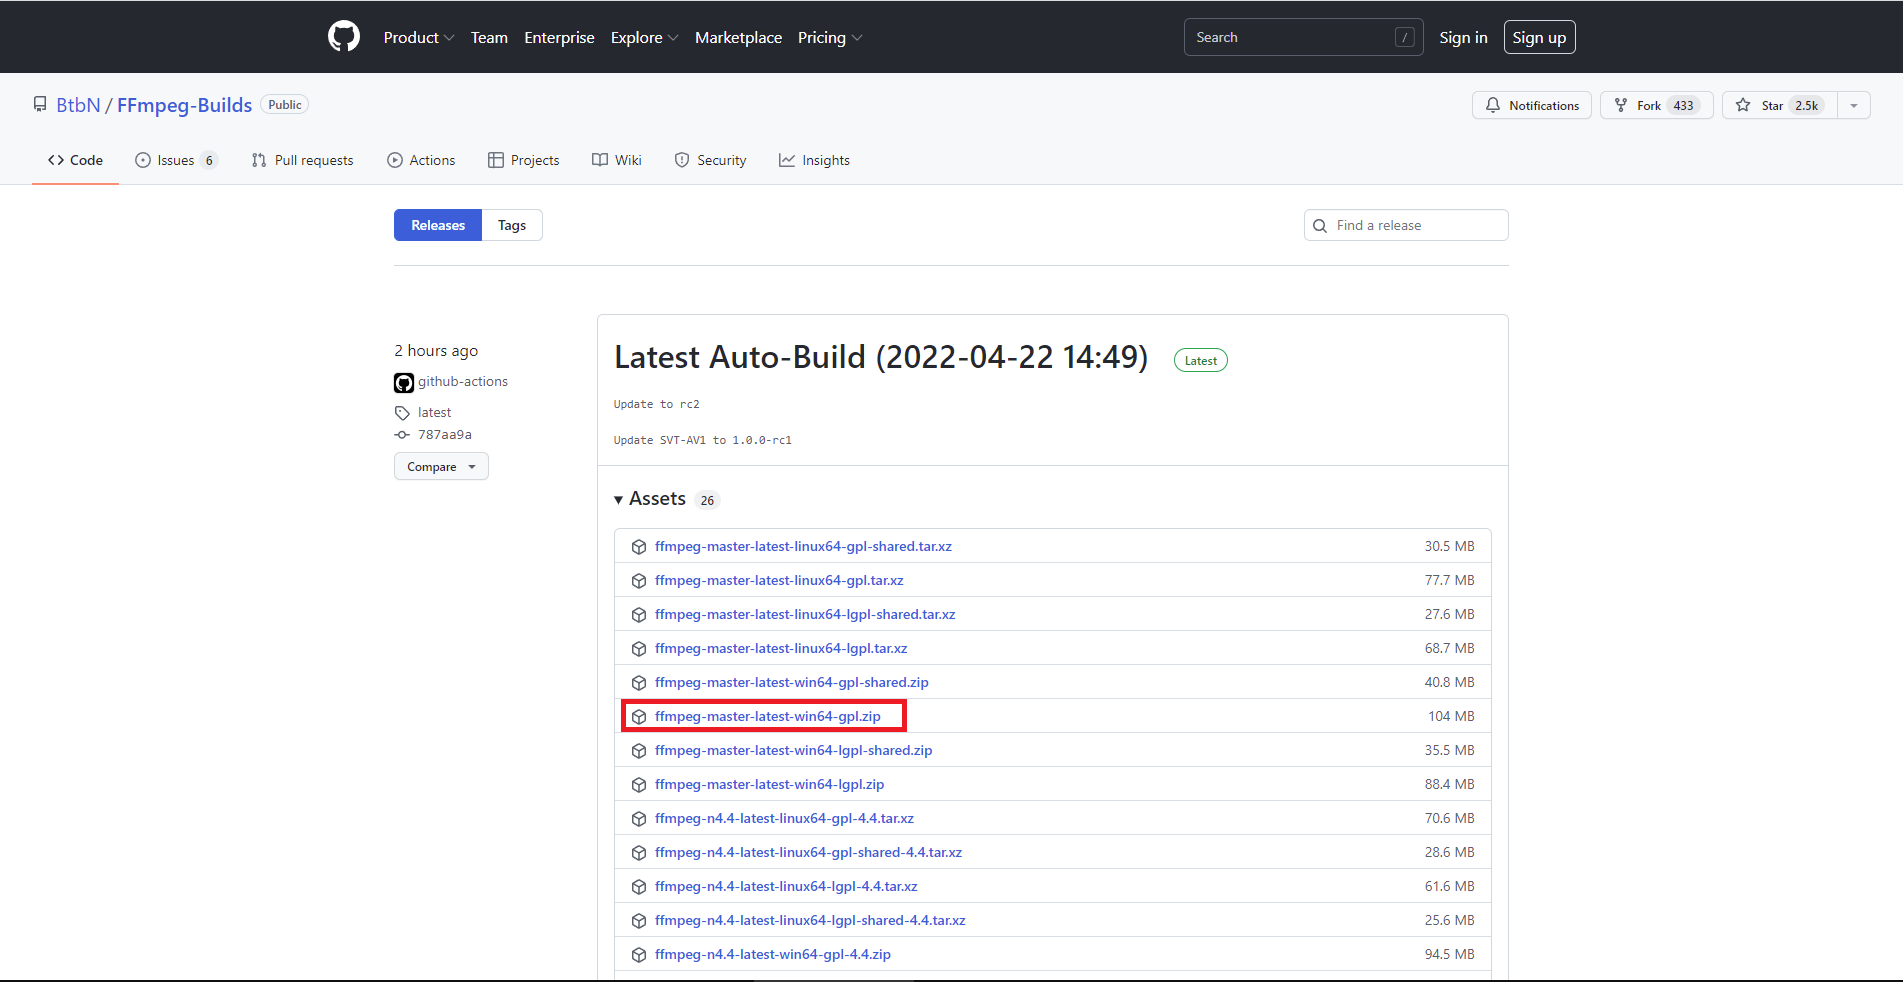Open the Insights tab
Image resolution: width=1903 pixels, height=982 pixels.
coord(815,160)
